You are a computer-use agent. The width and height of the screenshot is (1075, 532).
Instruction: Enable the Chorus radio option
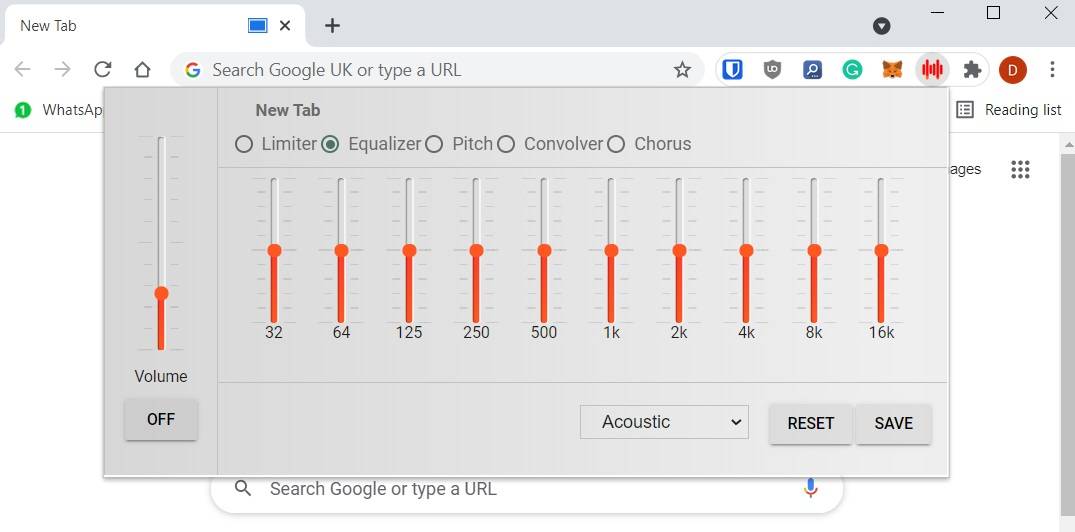coord(616,144)
